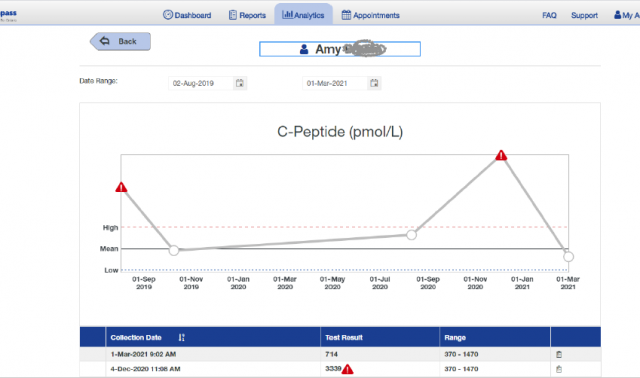
Task: Open the Support link
Action: (x=584, y=16)
